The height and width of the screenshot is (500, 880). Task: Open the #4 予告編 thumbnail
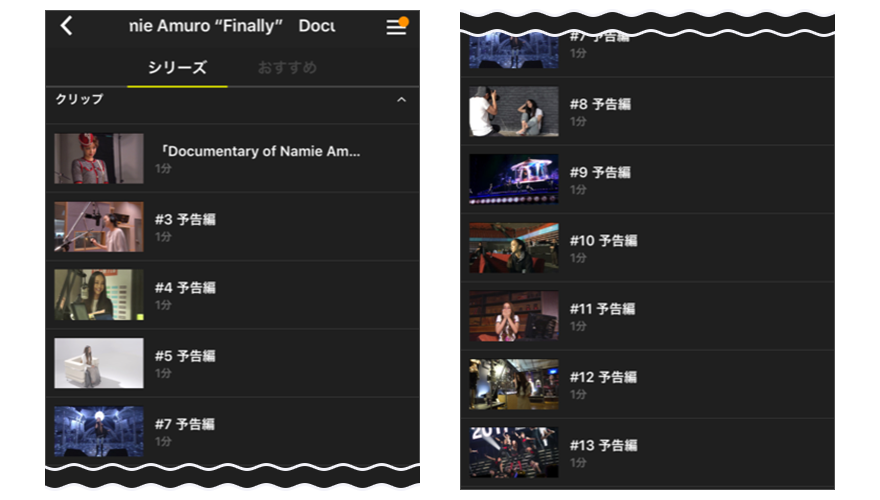click(x=99, y=295)
